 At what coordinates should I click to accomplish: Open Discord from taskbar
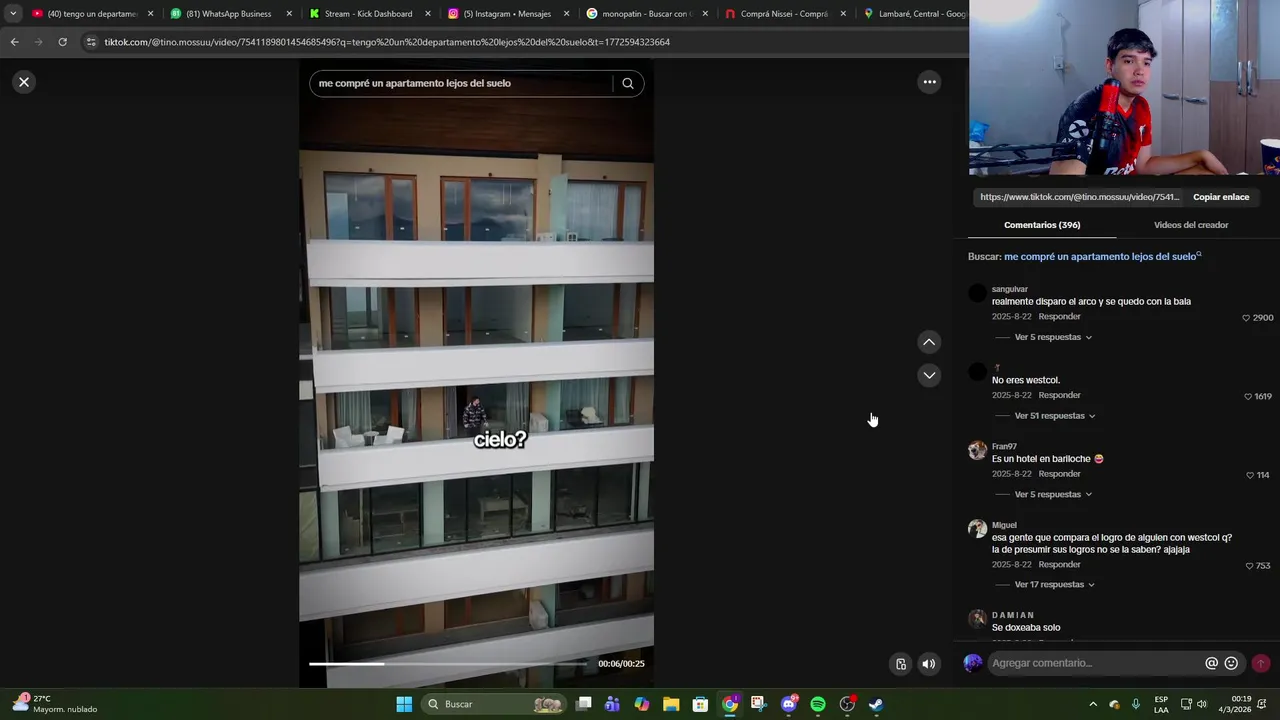coord(789,704)
